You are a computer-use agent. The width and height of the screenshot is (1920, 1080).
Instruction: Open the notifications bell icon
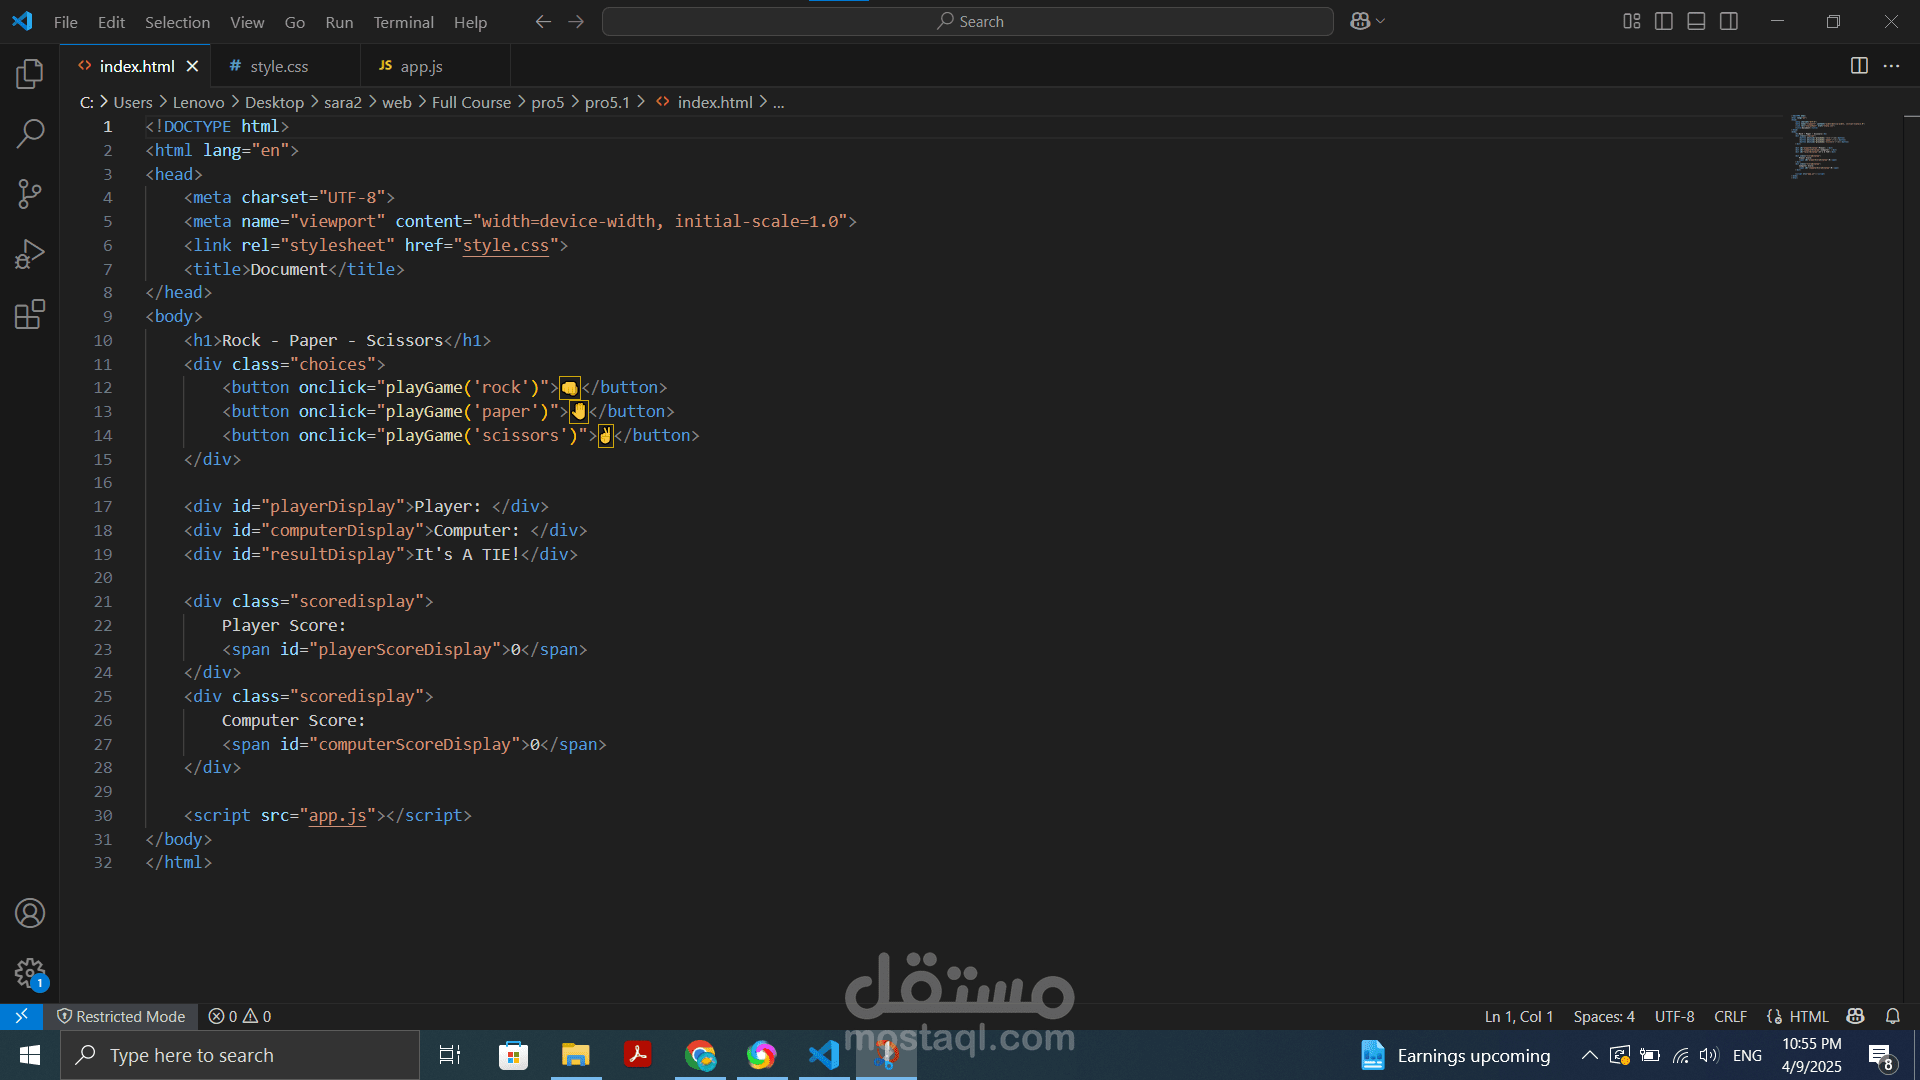(1893, 1016)
